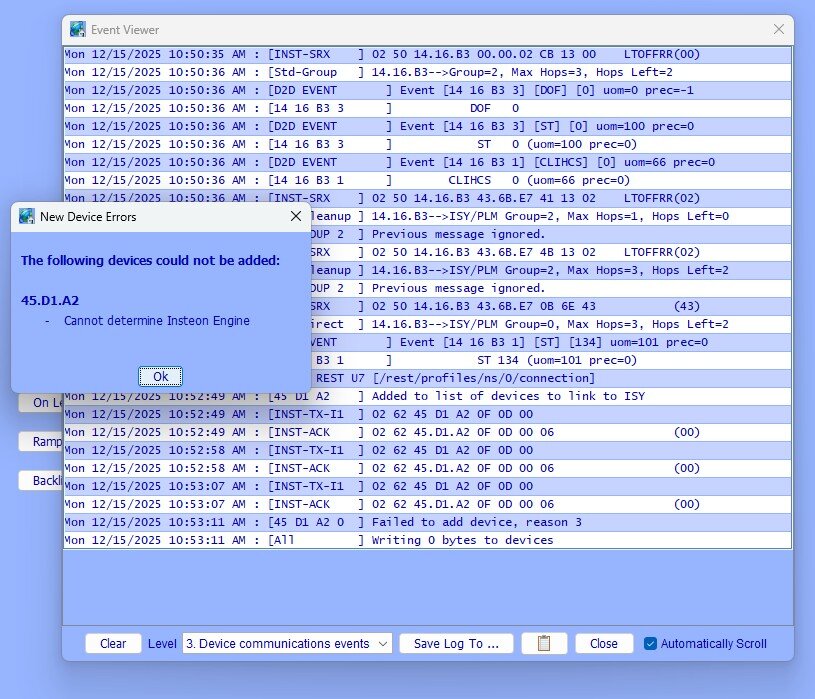Change logging level via the dropdown arrow
The height and width of the screenshot is (699, 815).
click(383, 643)
